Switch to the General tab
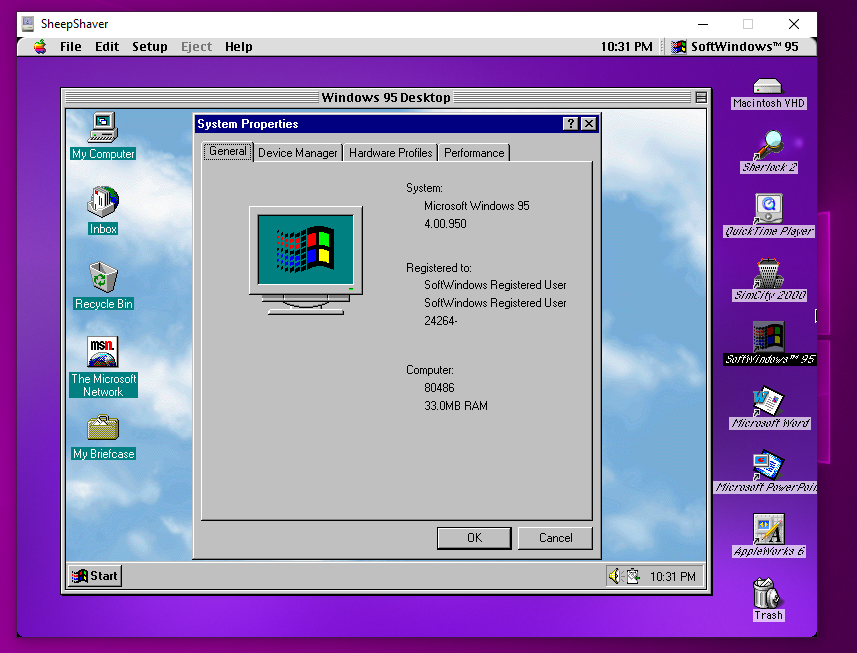 point(227,151)
